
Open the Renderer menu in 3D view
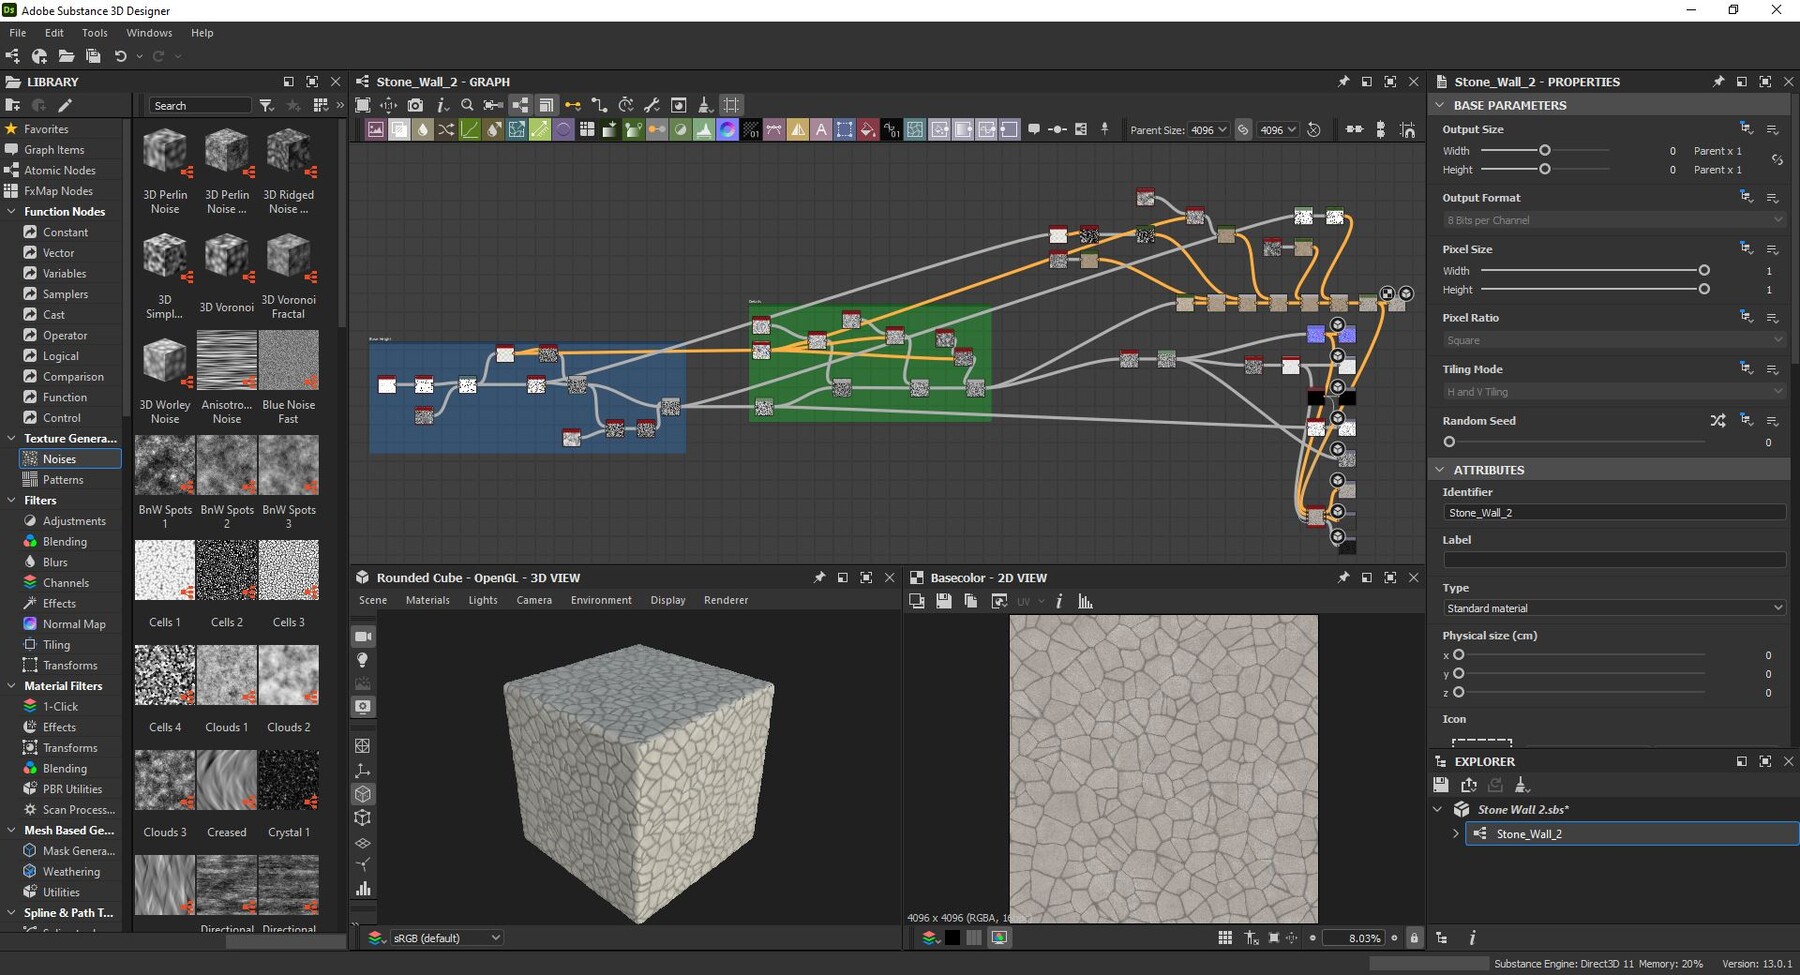726,600
